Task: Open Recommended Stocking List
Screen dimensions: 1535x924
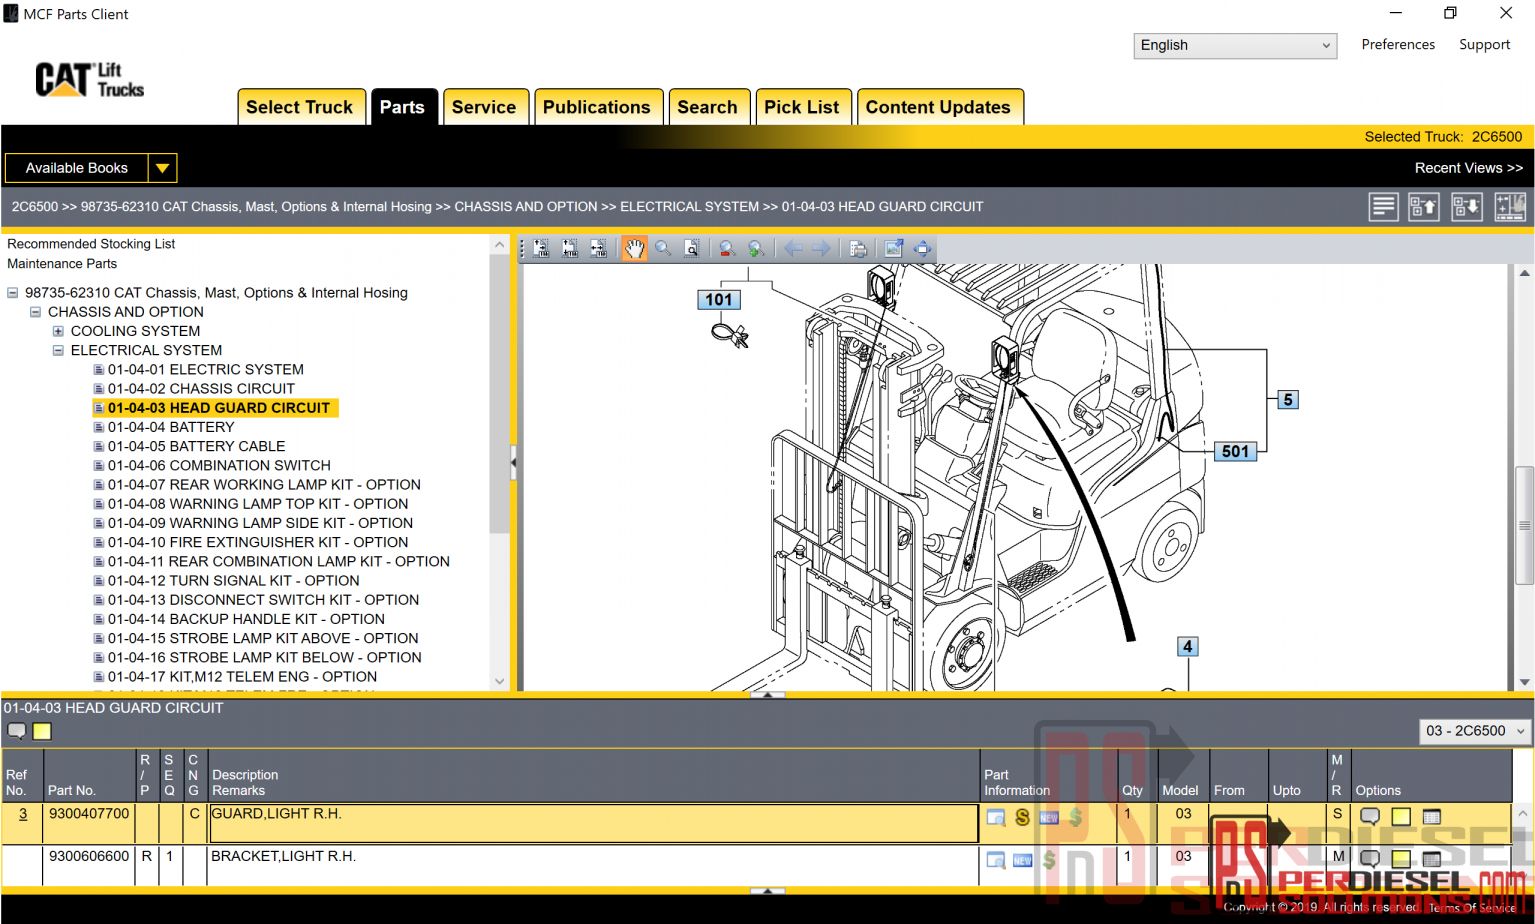Action: 91,244
